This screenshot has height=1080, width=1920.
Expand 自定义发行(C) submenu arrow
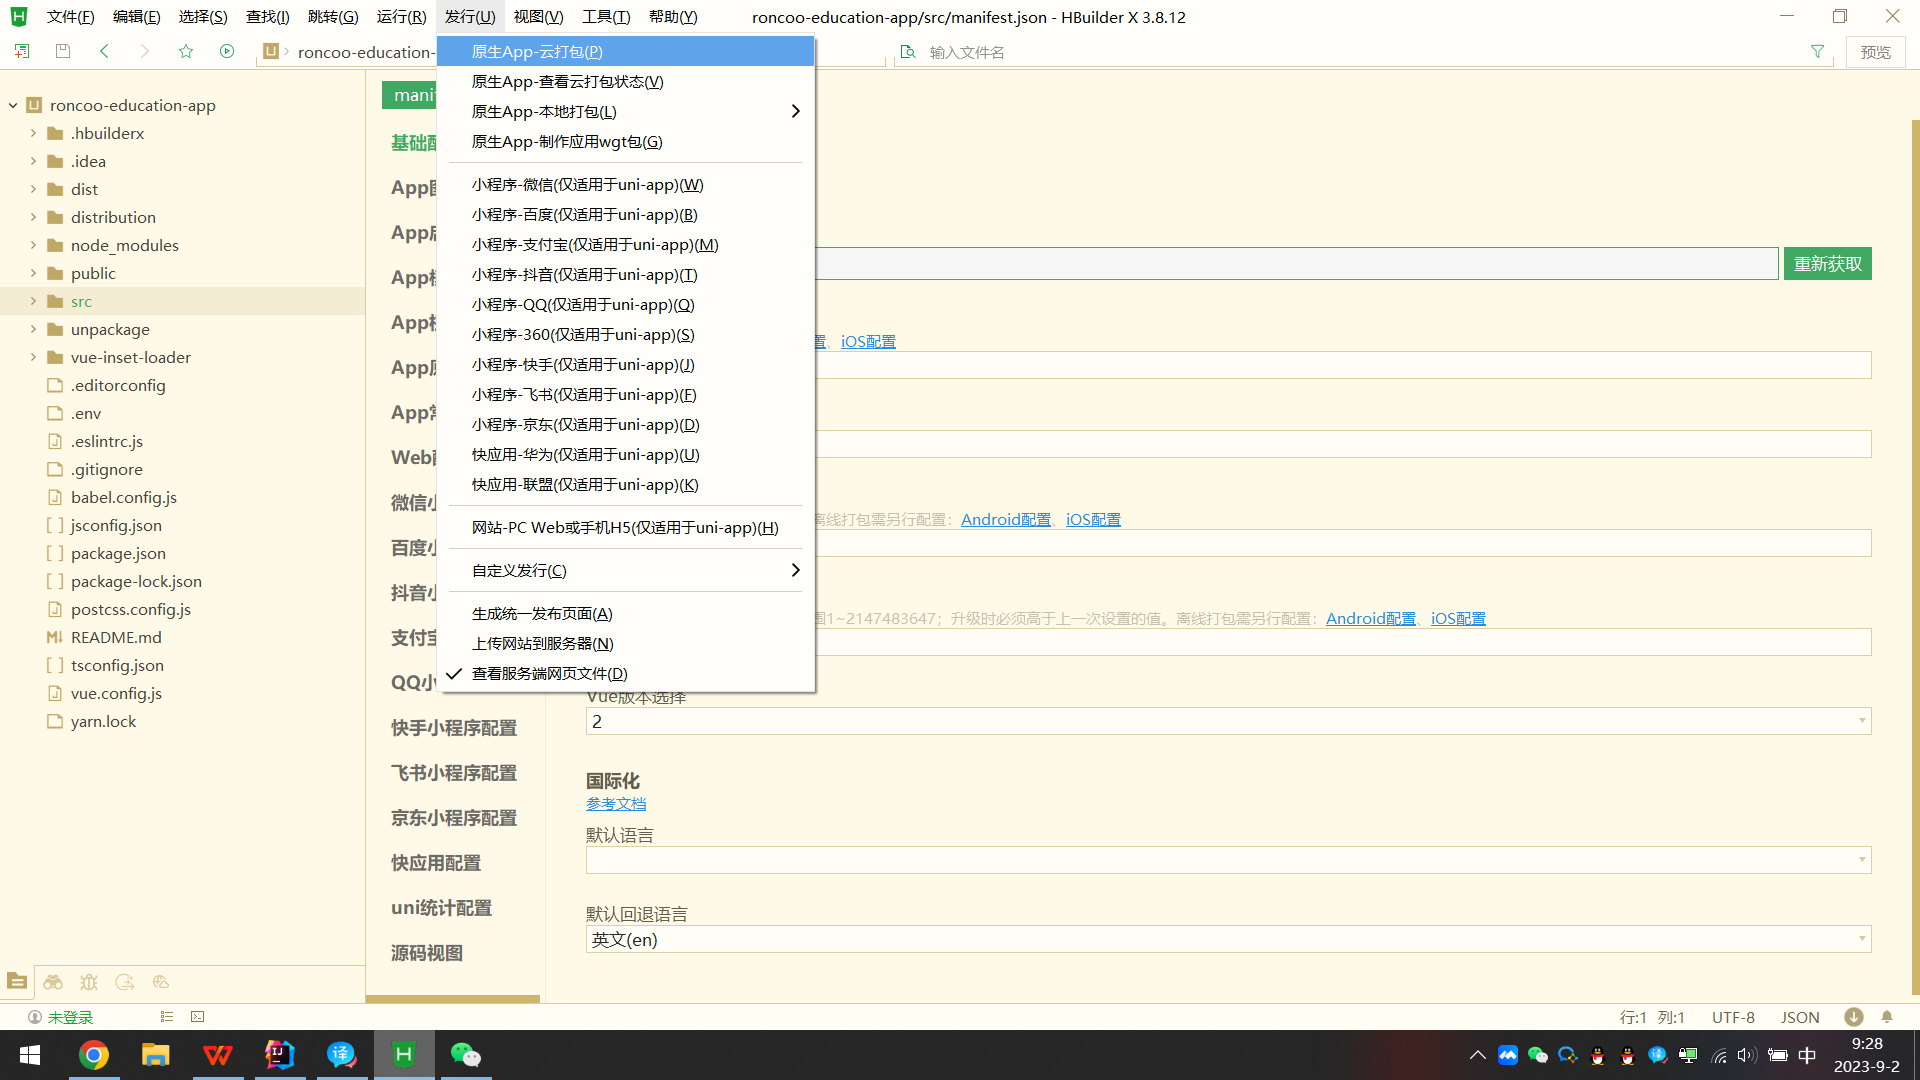tap(796, 570)
